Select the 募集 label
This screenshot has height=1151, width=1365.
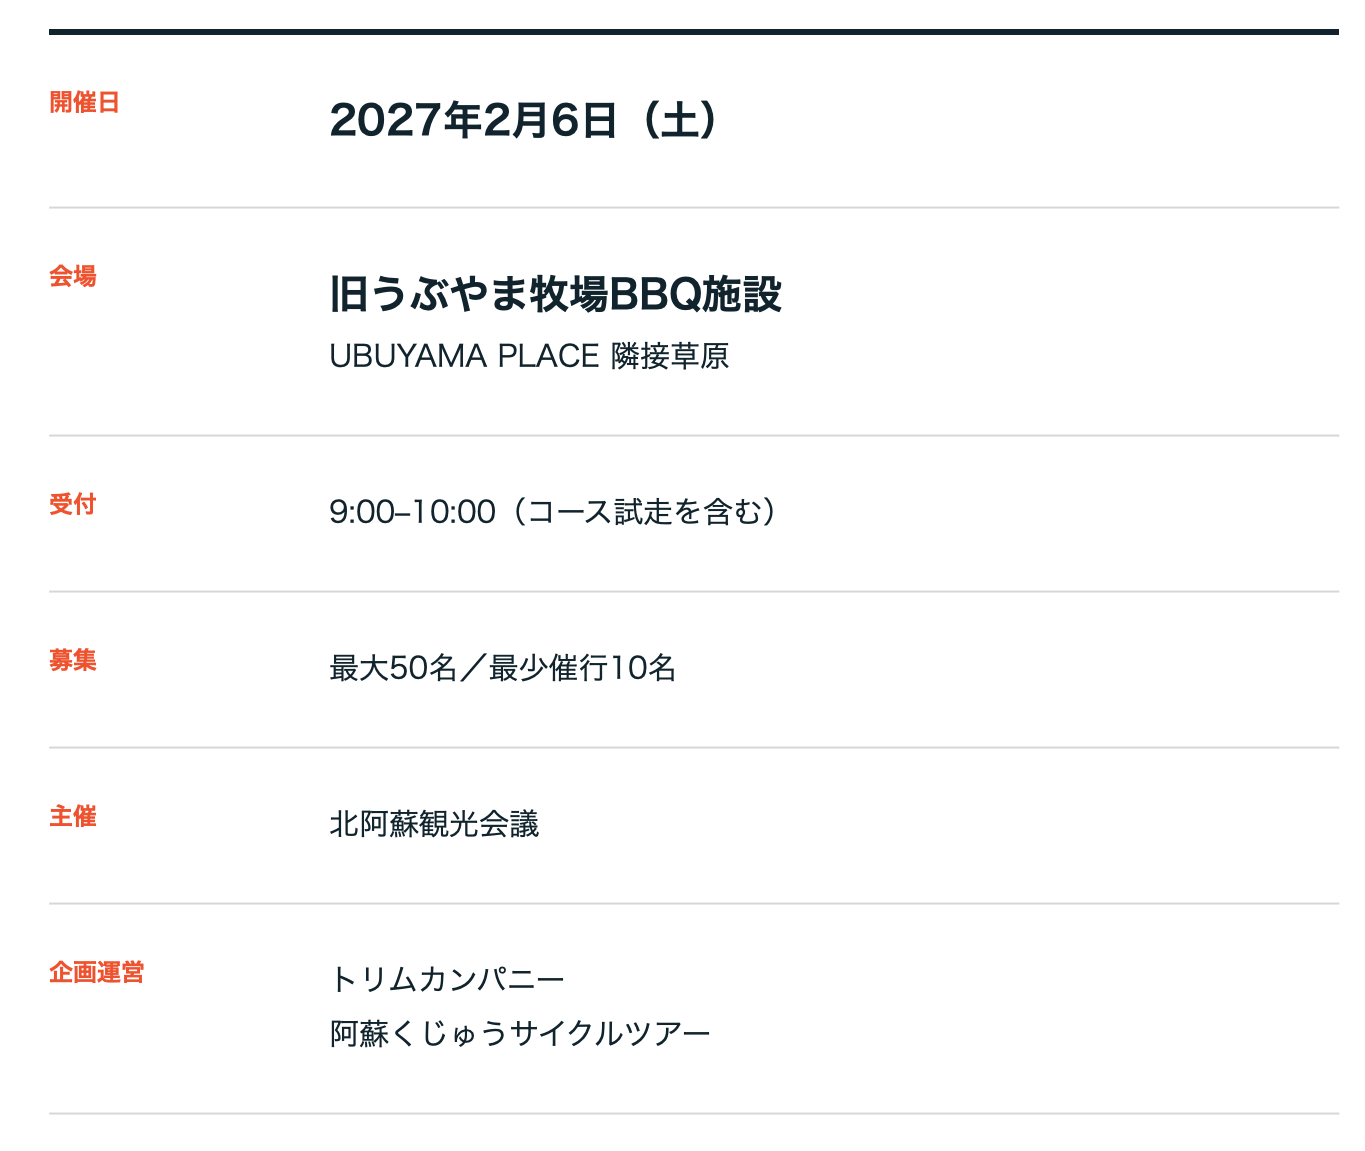(73, 660)
